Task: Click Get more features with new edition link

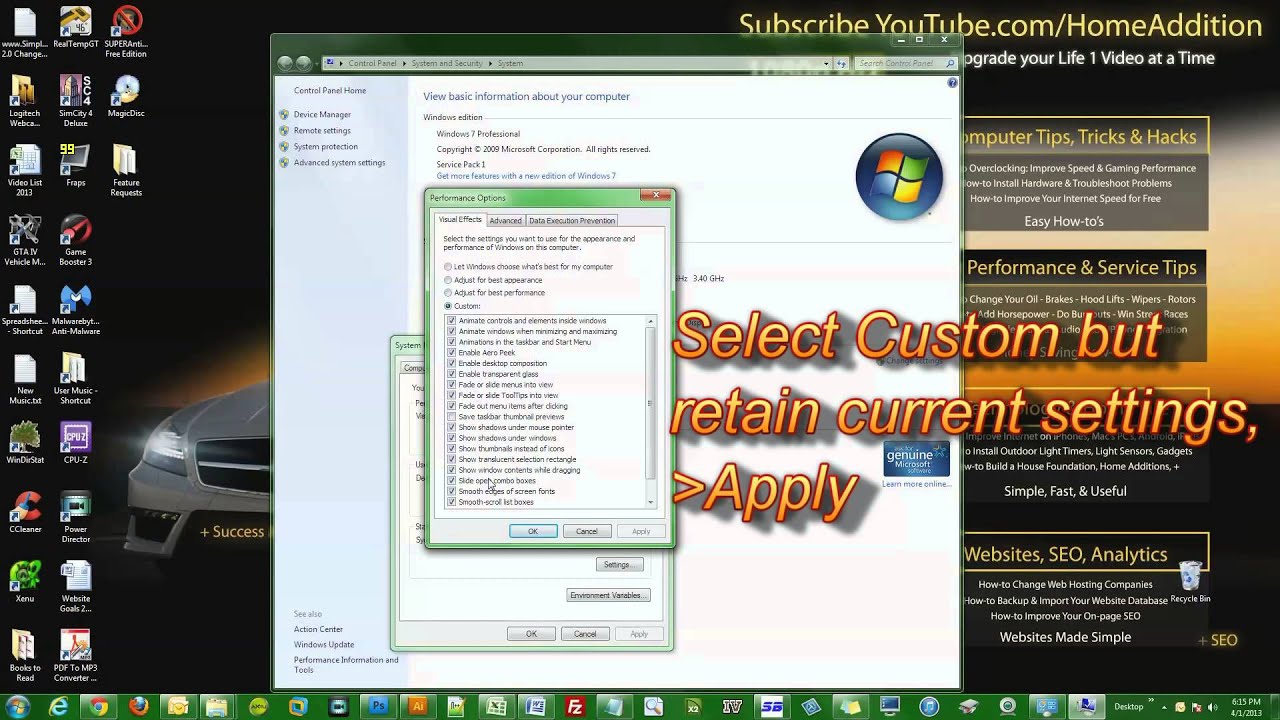Action: pyautogui.click(x=526, y=176)
